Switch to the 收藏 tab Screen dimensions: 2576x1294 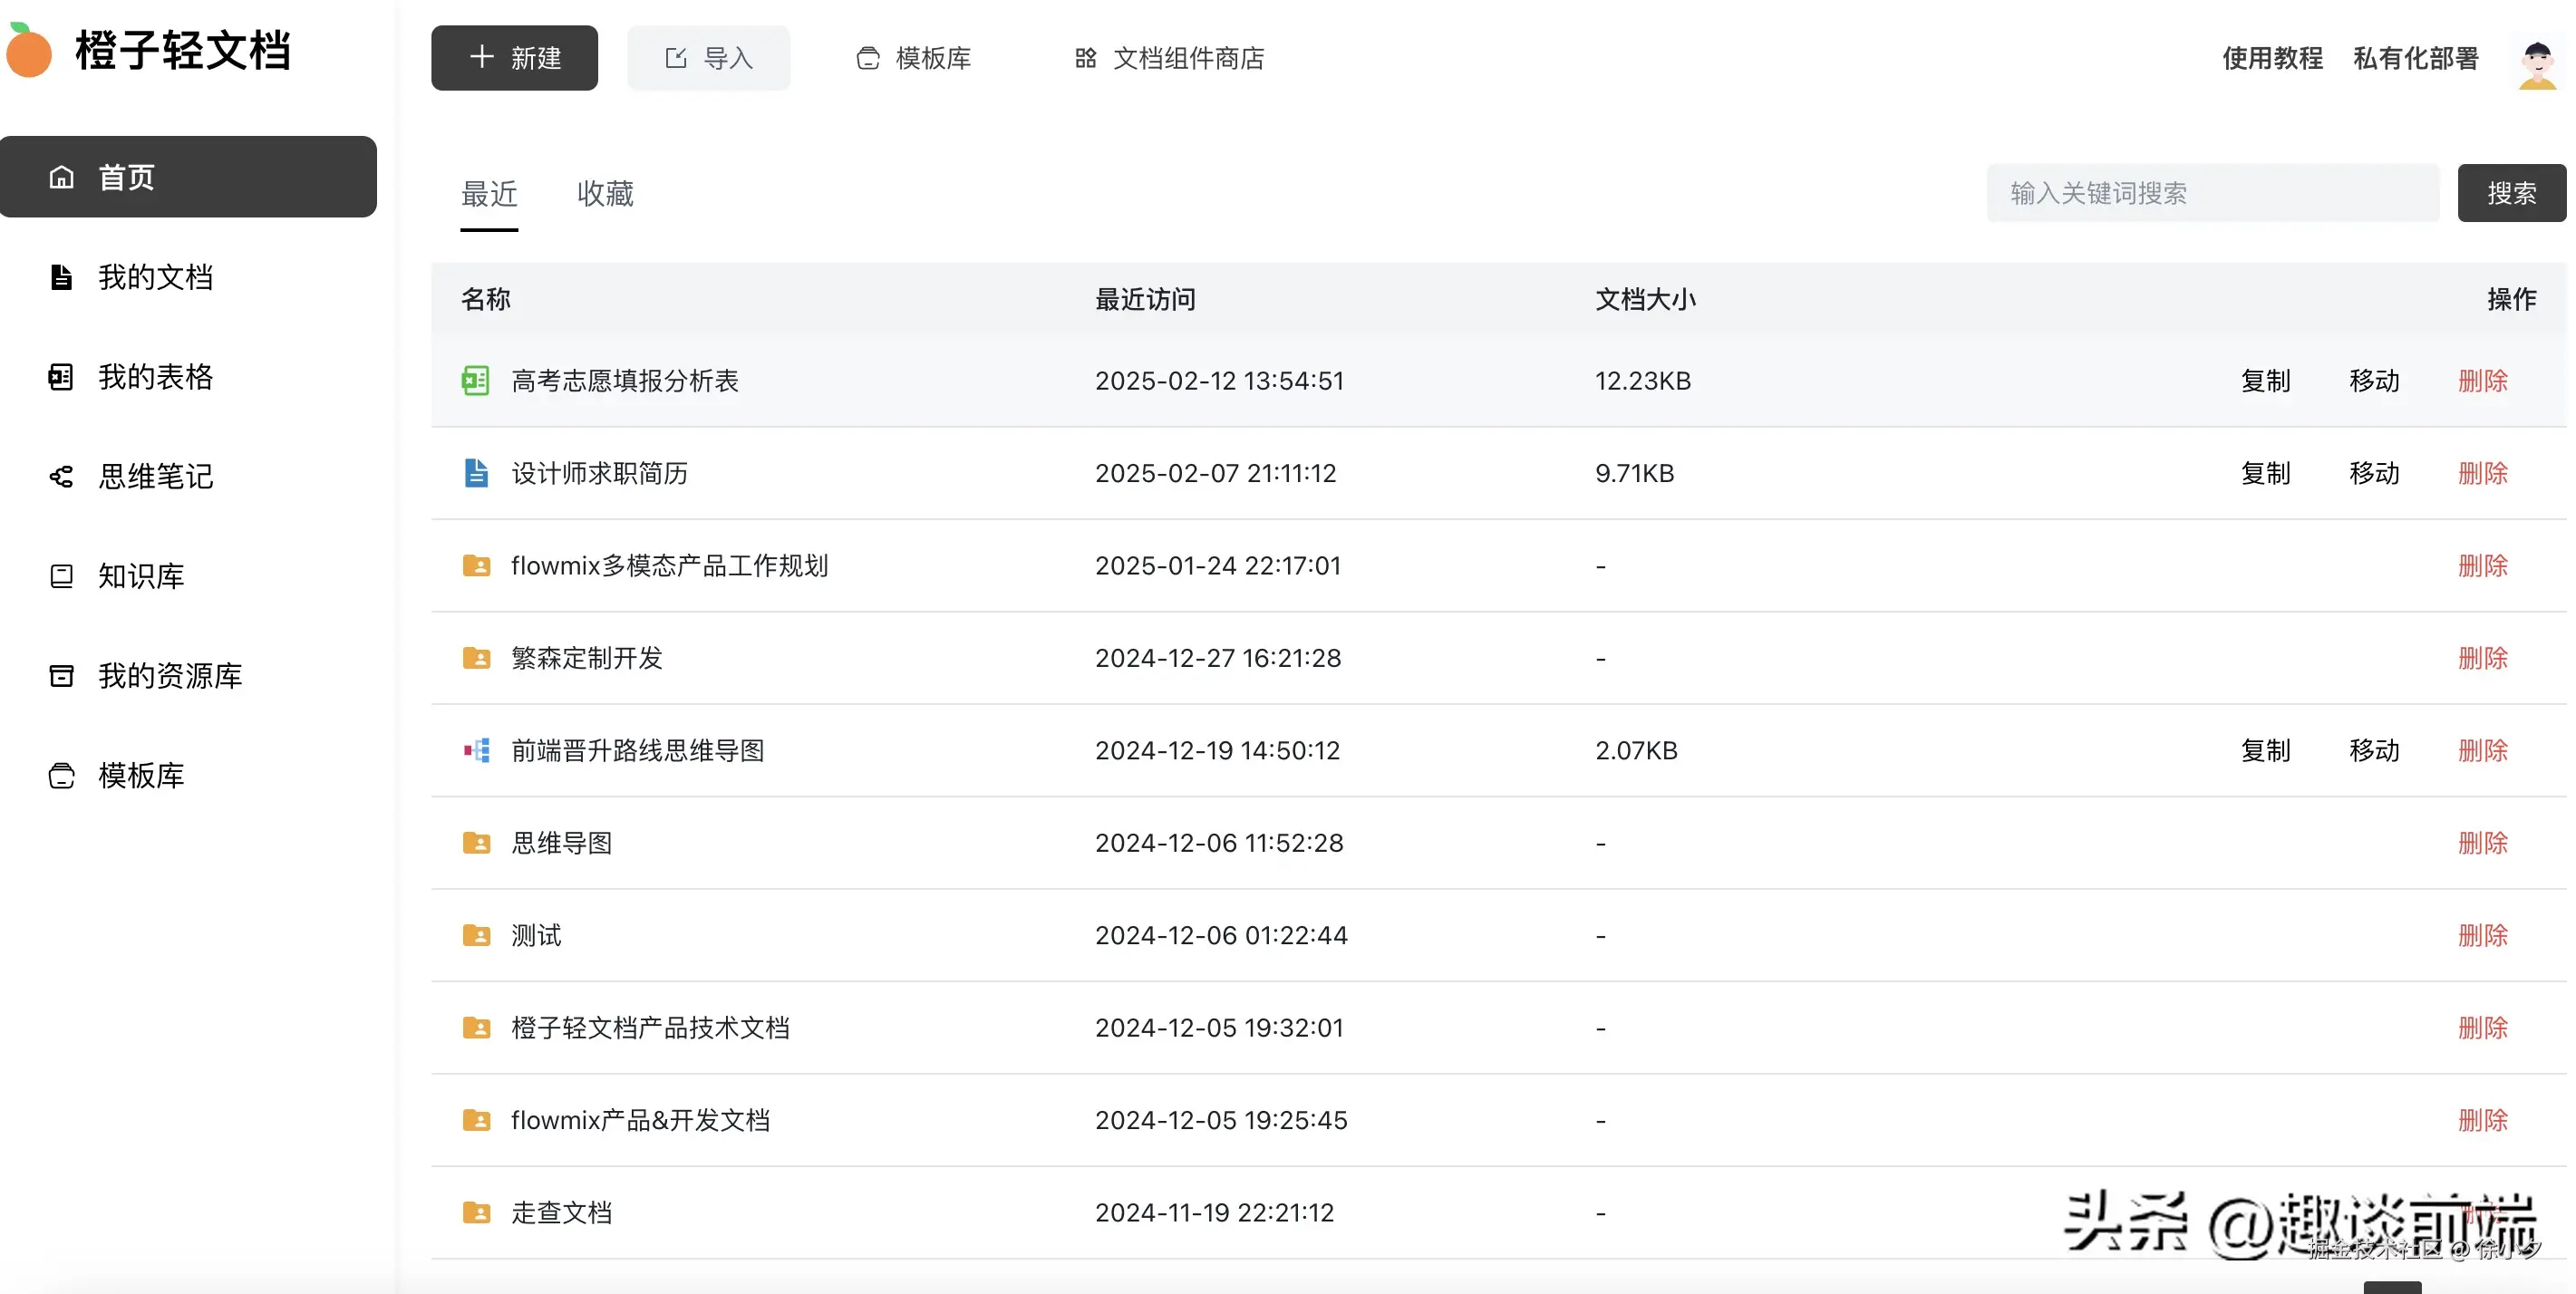coord(605,194)
